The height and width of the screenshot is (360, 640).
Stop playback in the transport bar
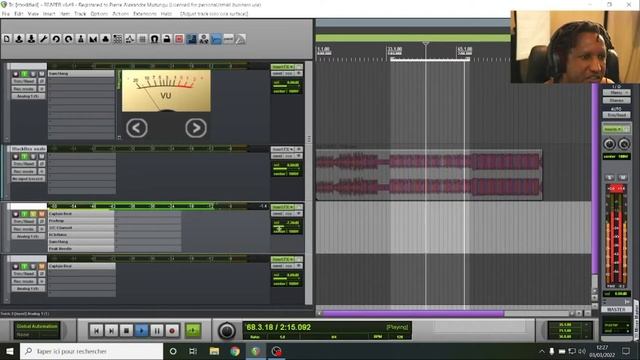(127, 331)
